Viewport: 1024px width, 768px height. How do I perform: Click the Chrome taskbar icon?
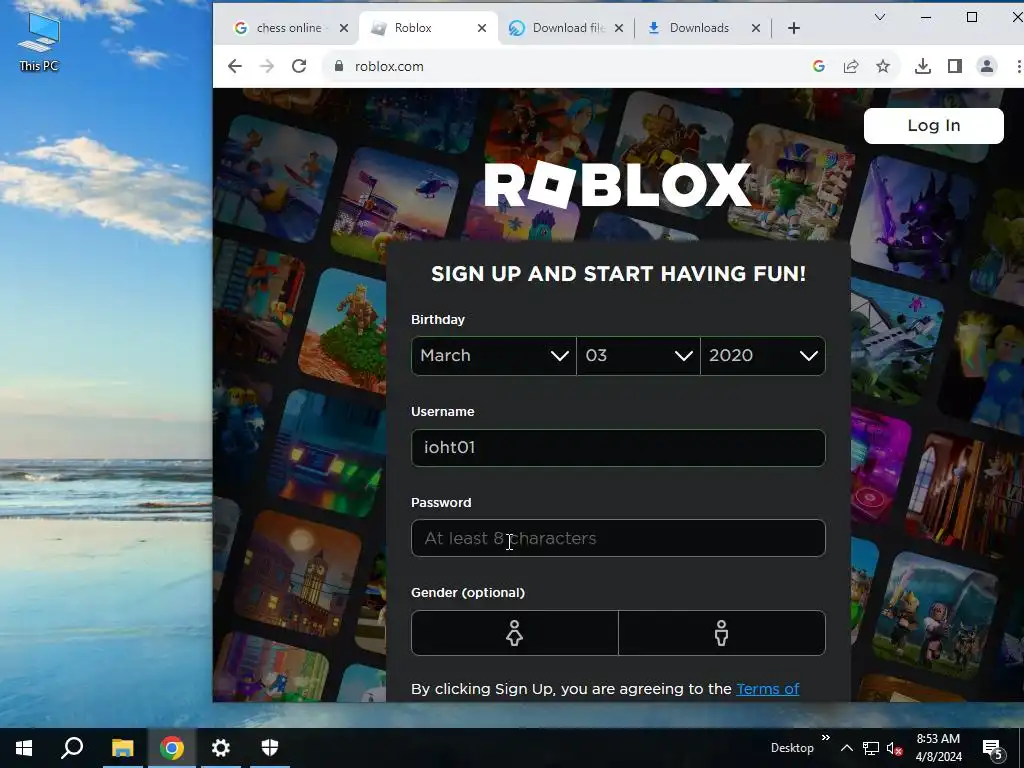click(172, 748)
